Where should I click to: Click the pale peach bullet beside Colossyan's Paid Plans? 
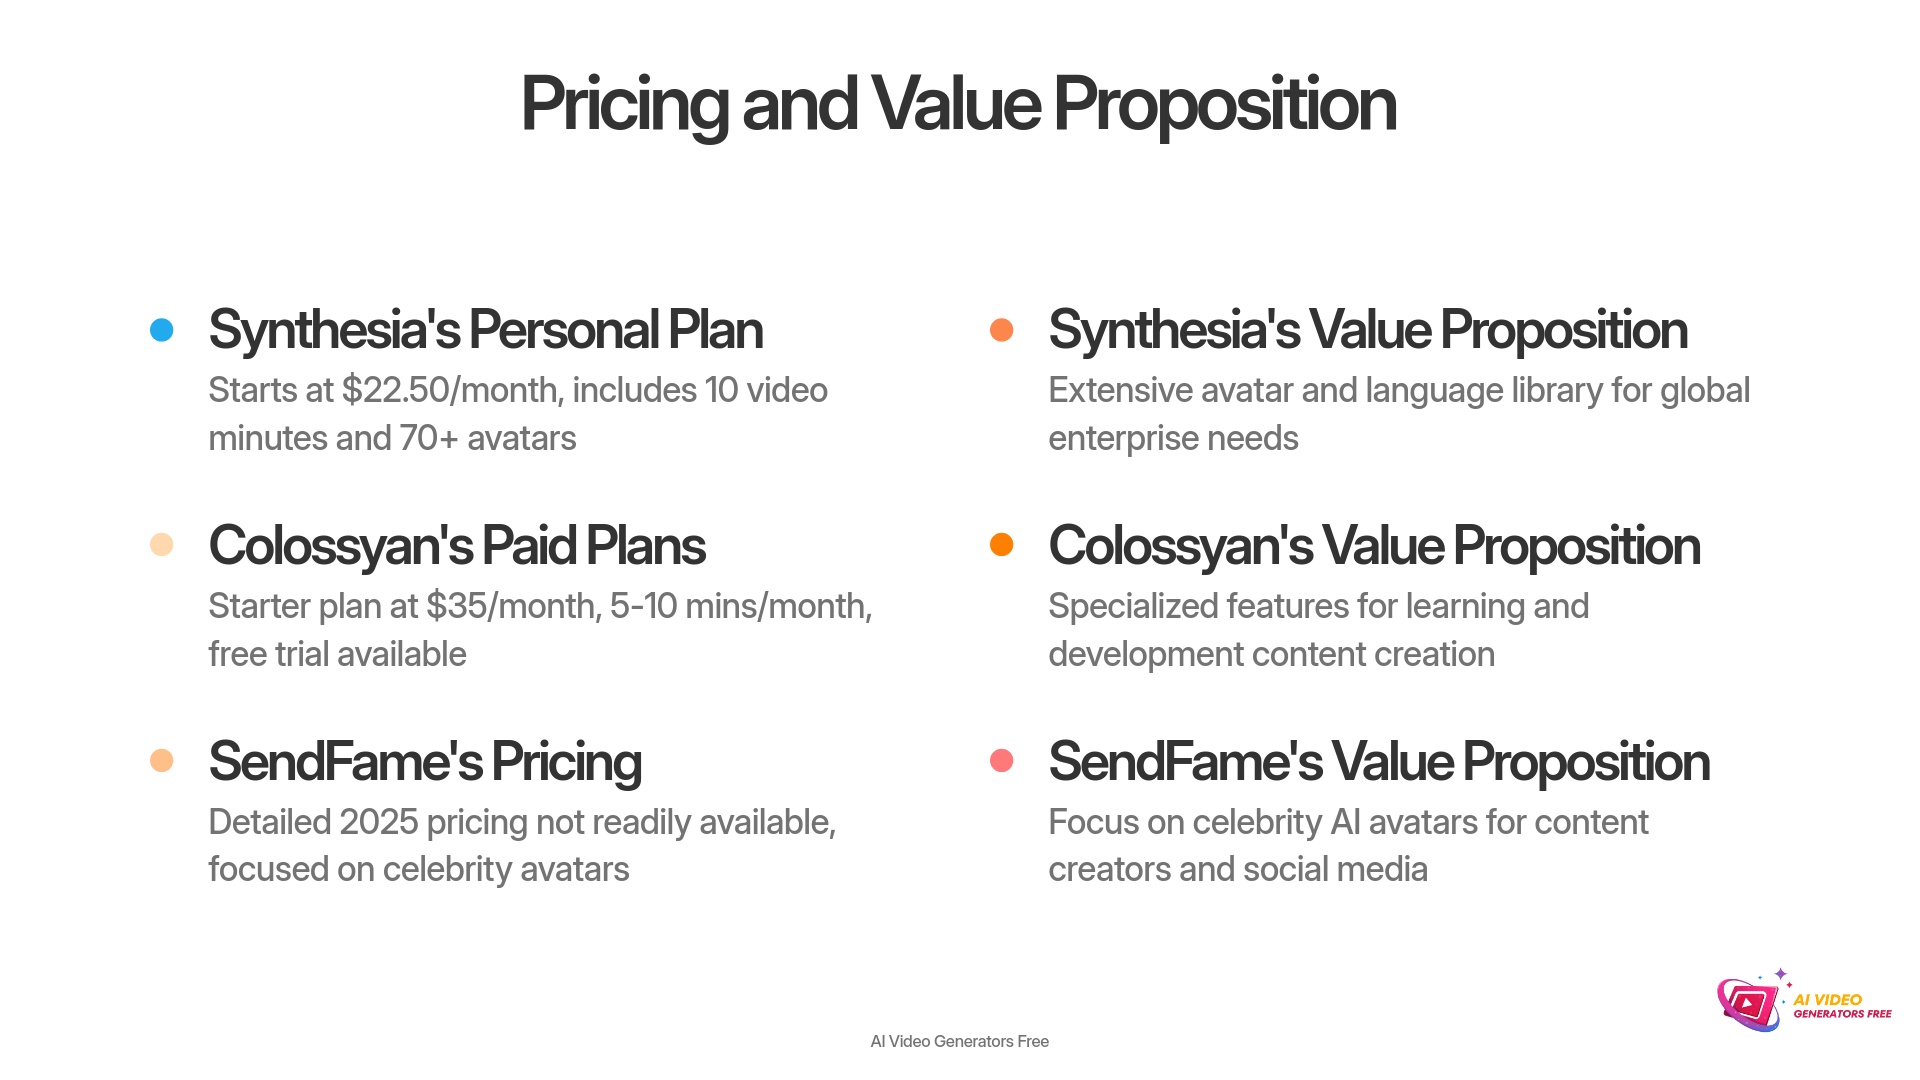click(x=161, y=545)
